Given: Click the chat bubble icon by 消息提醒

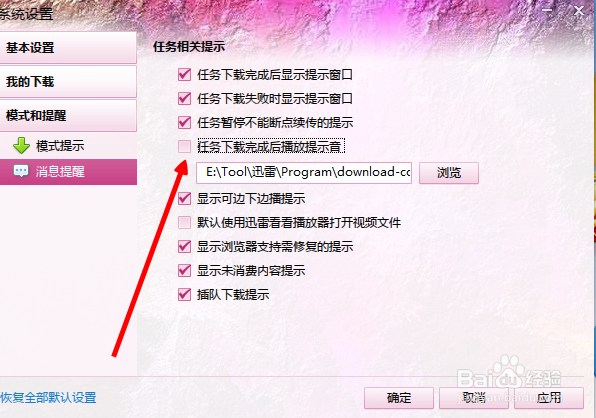Looking at the screenshot, I should click(21, 171).
